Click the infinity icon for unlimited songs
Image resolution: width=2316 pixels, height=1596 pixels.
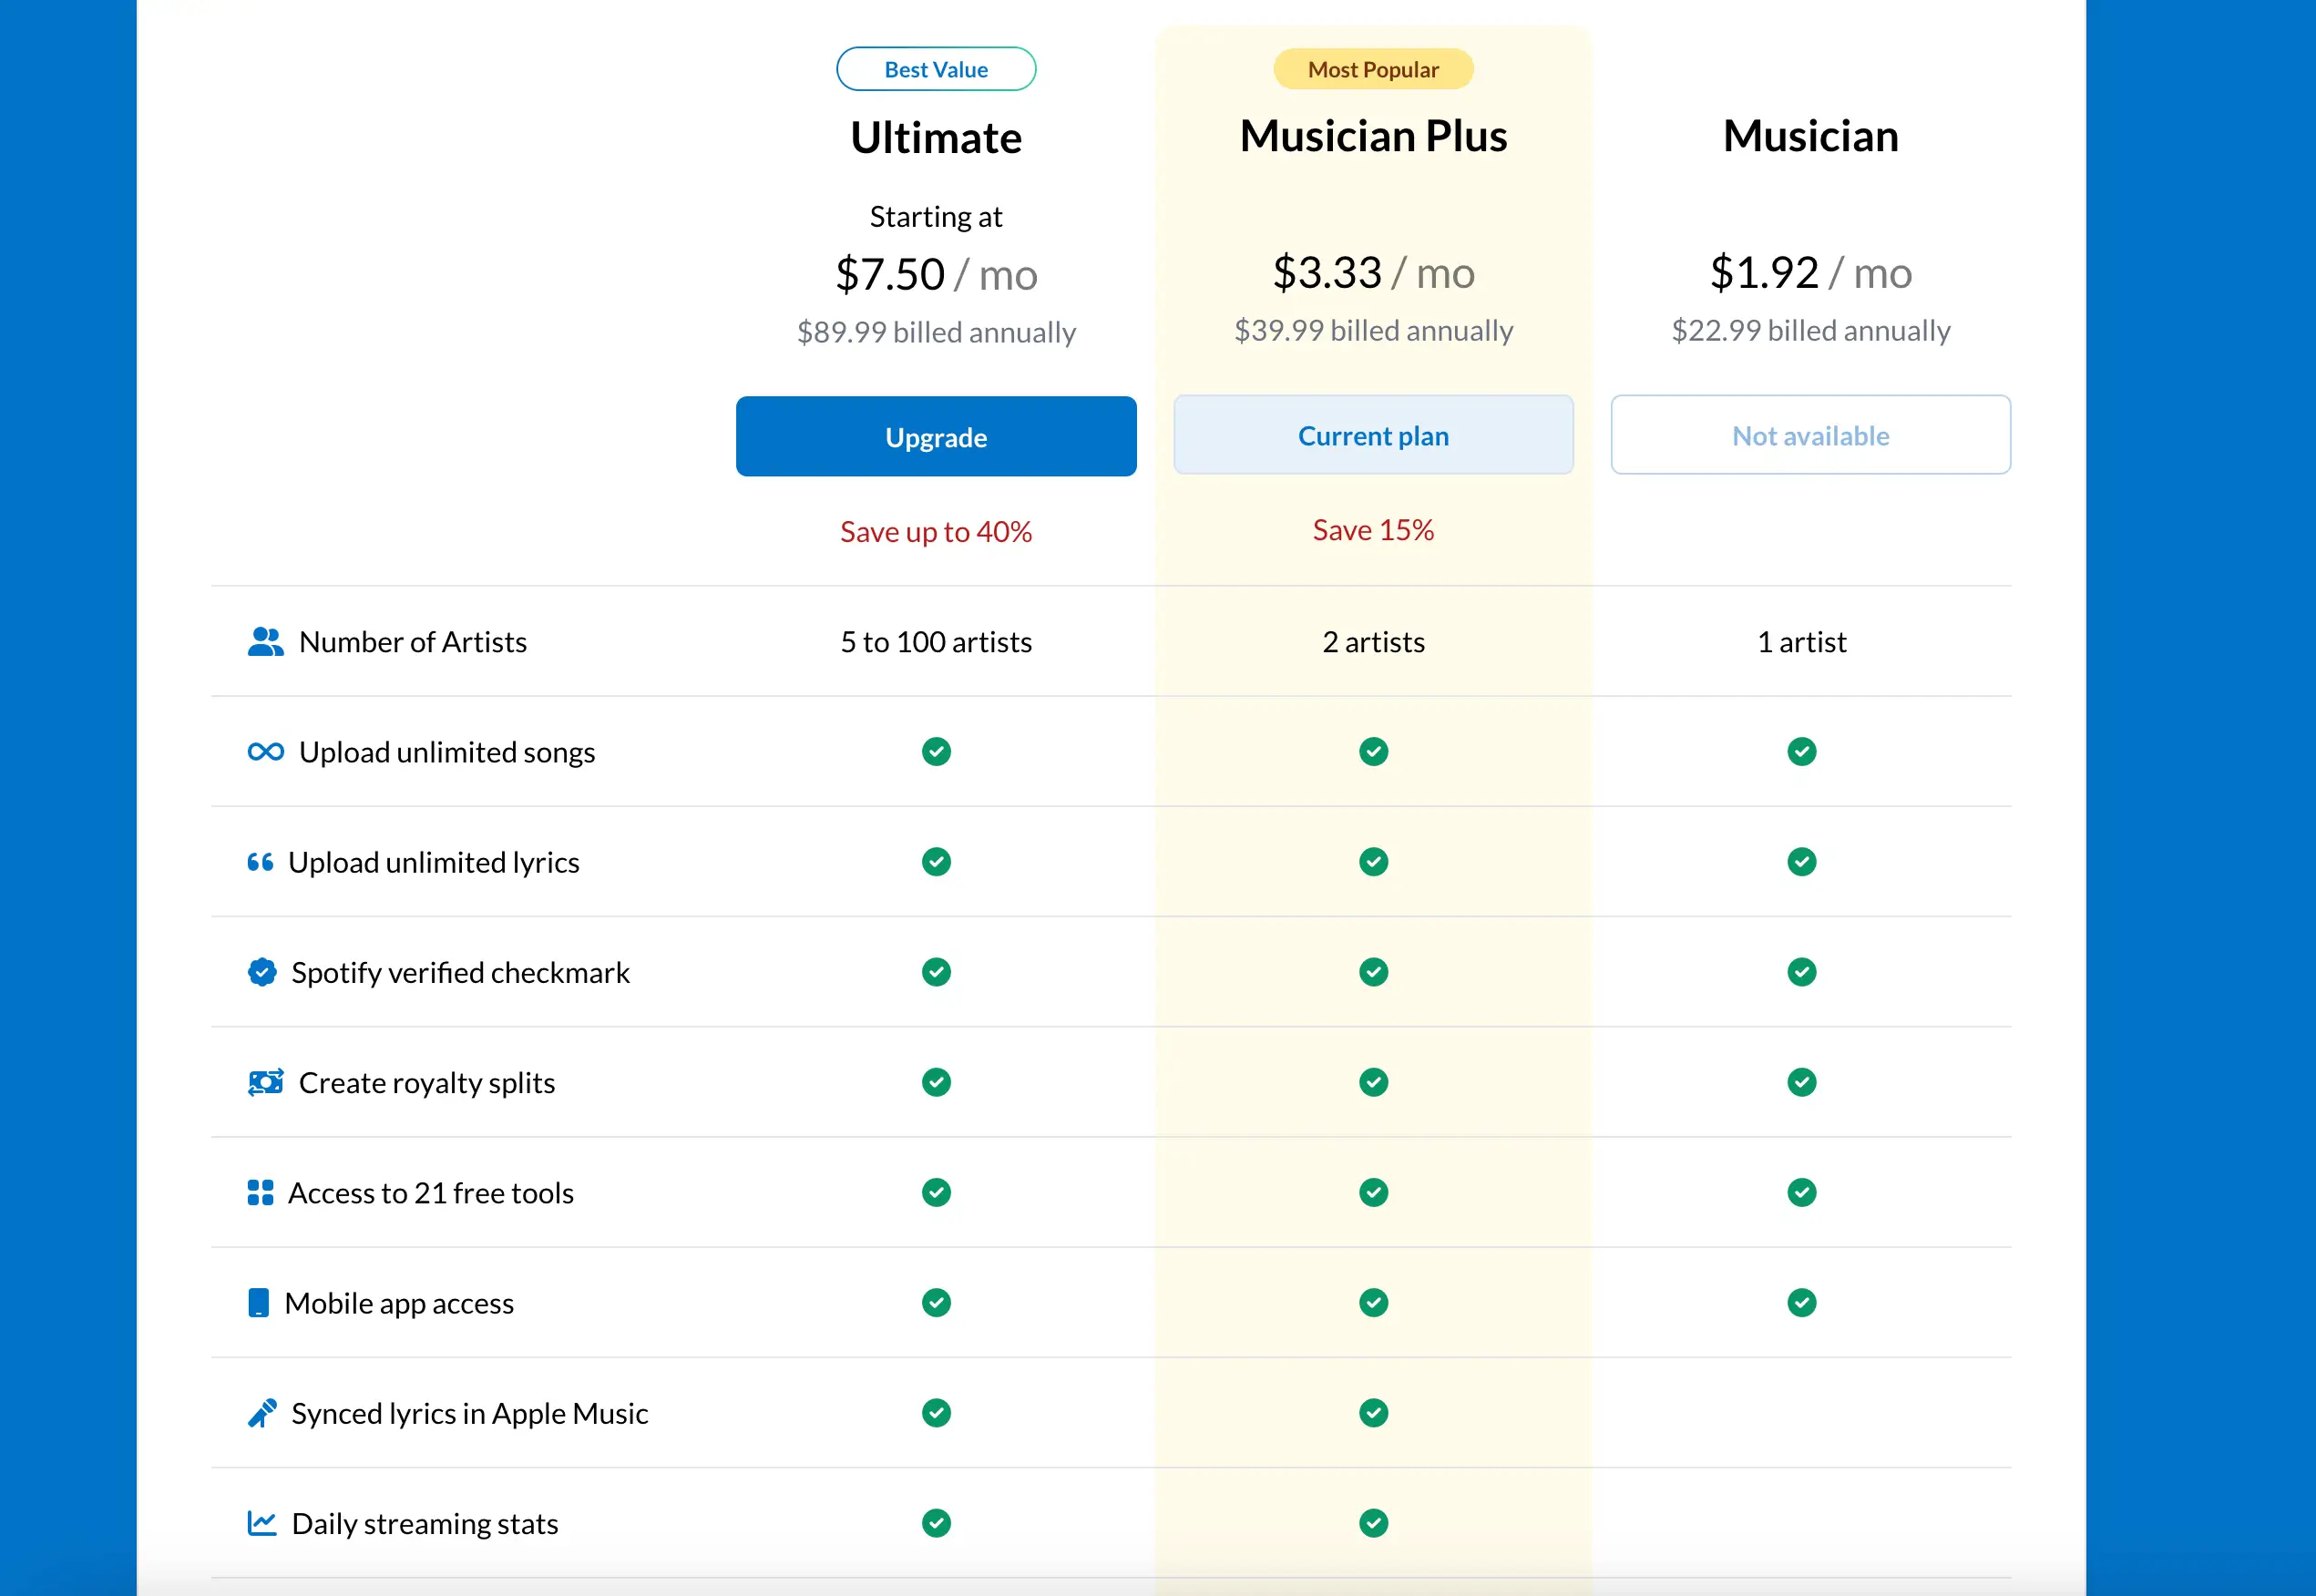265,752
